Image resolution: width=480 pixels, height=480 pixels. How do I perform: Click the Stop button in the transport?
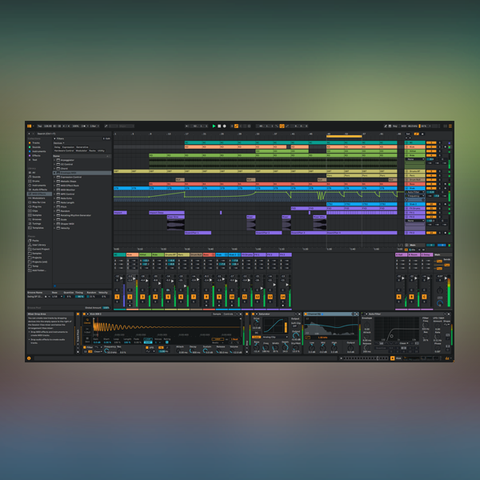[x=219, y=126]
